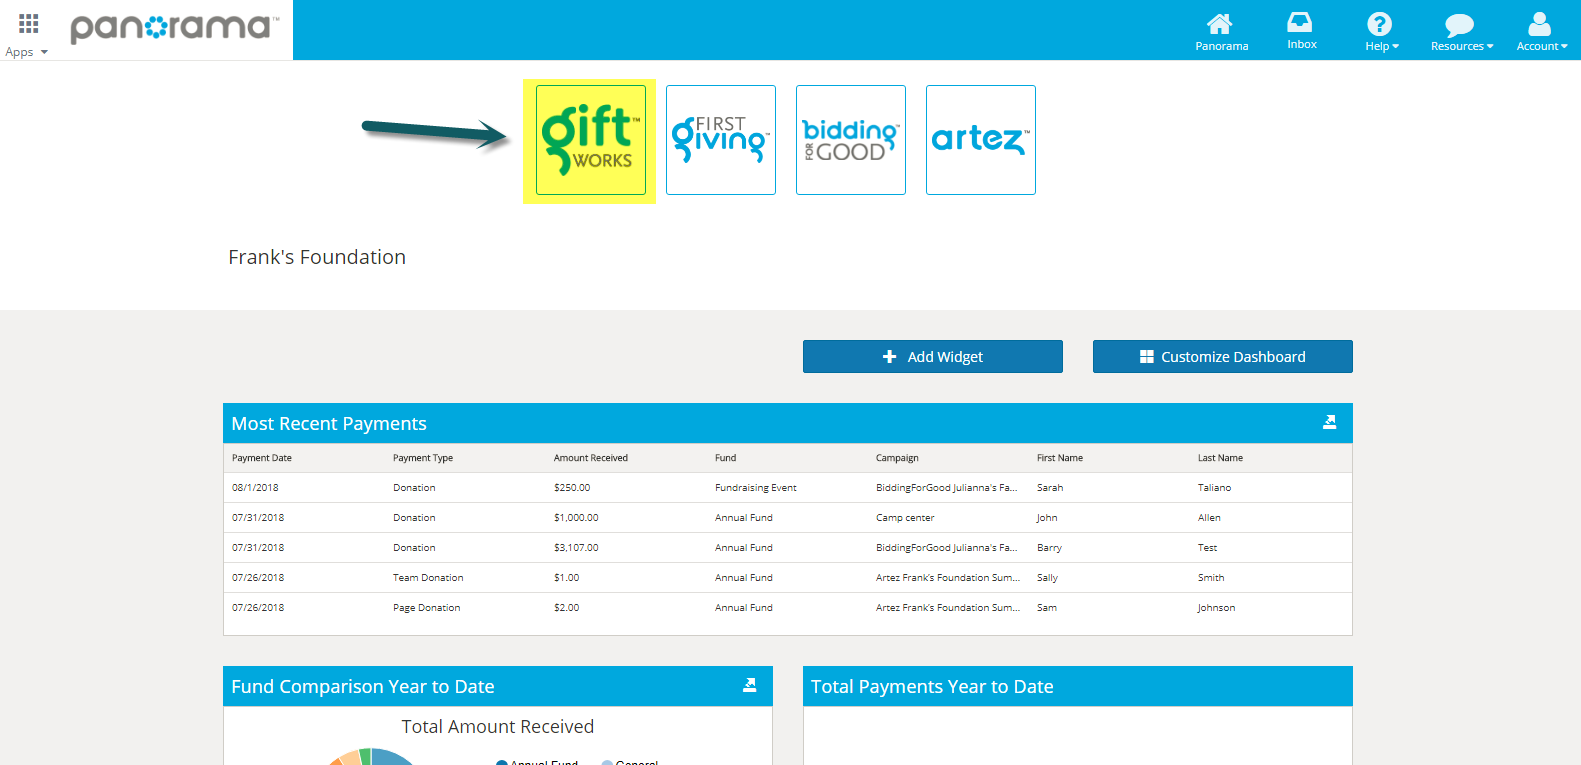Image resolution: width=1581 pixels, height=765 pixels.
Task: Select the Camp center campaign cell
Action: tap(905, 518)
